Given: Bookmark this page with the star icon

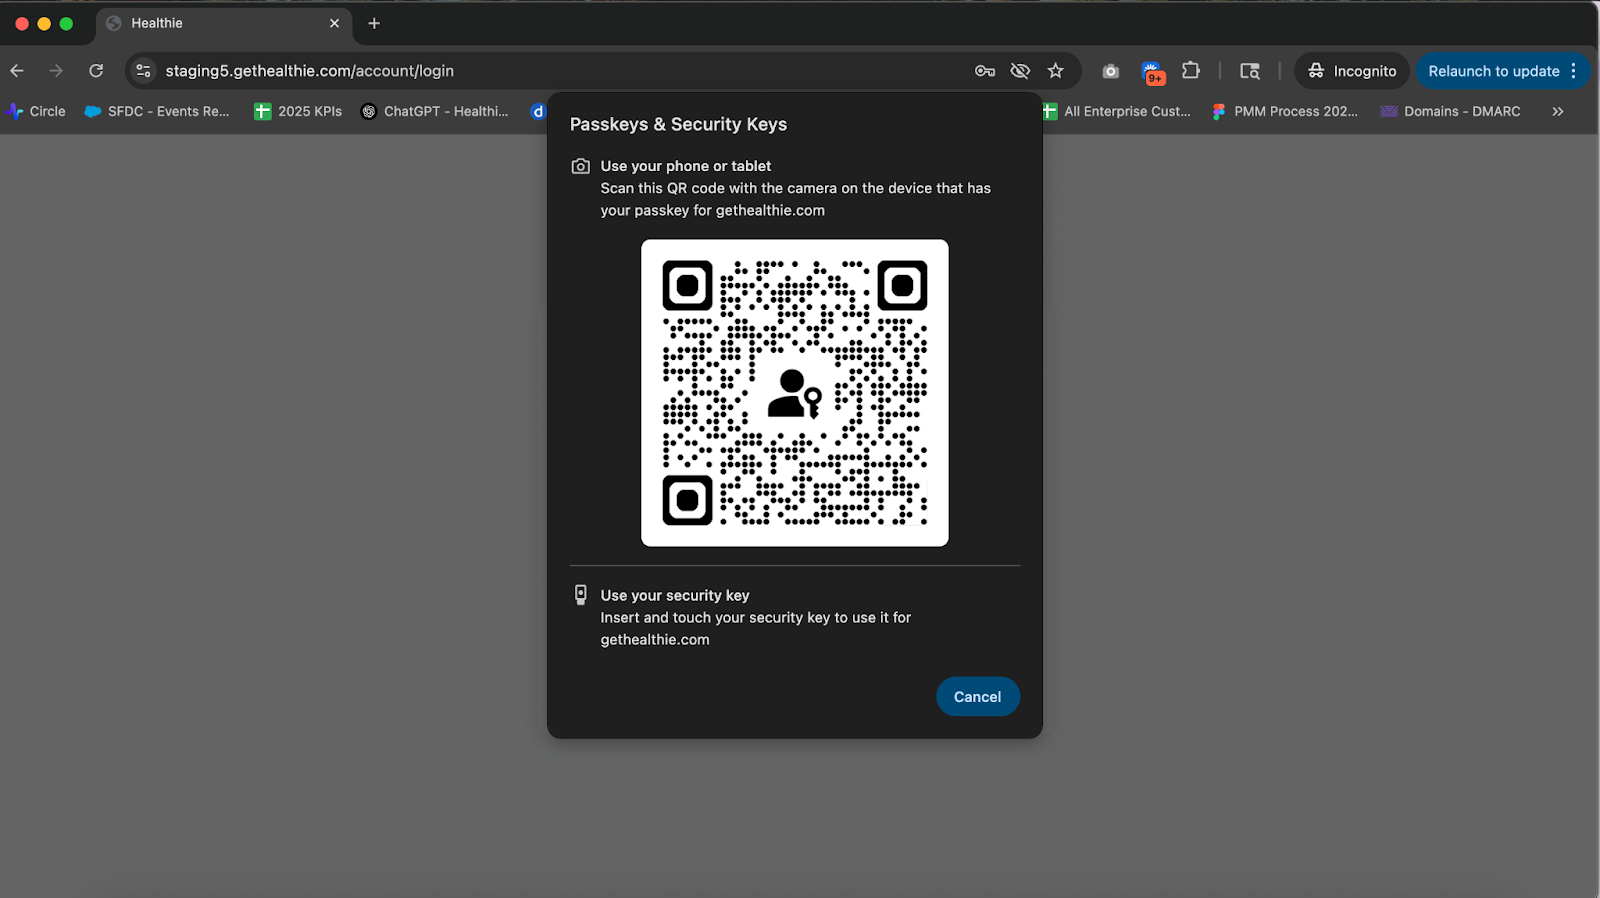Looking at the screenshot, I should (1055, 71).
